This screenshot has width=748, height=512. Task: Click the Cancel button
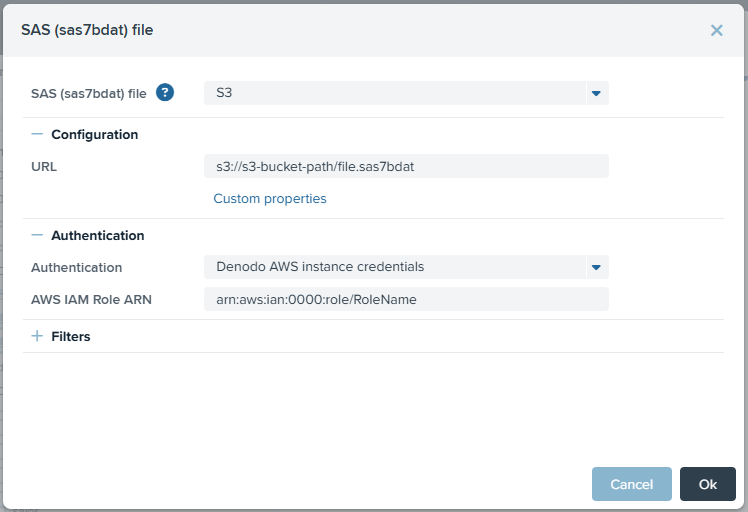(x=632, y=484)
